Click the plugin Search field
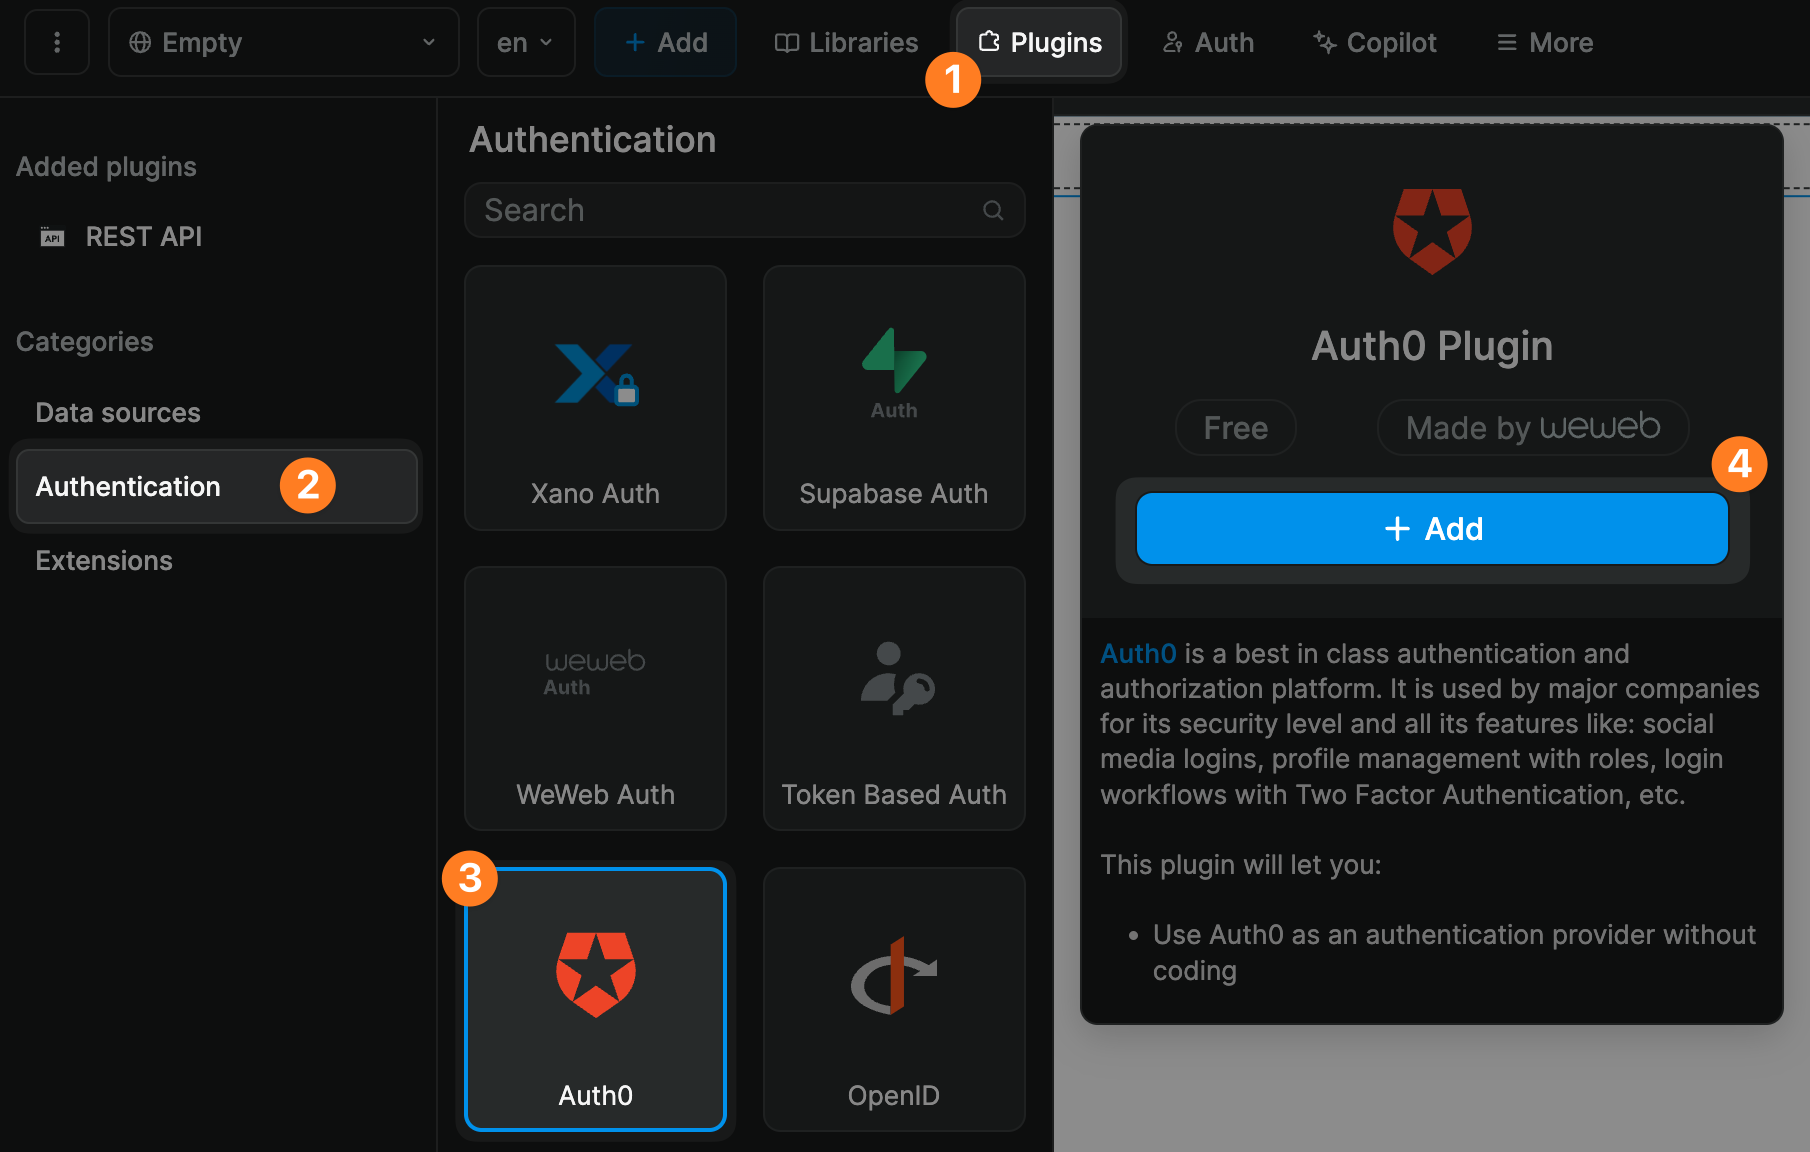The image size is (1810, 1152). pyautogui.click(x=700, y=210)
